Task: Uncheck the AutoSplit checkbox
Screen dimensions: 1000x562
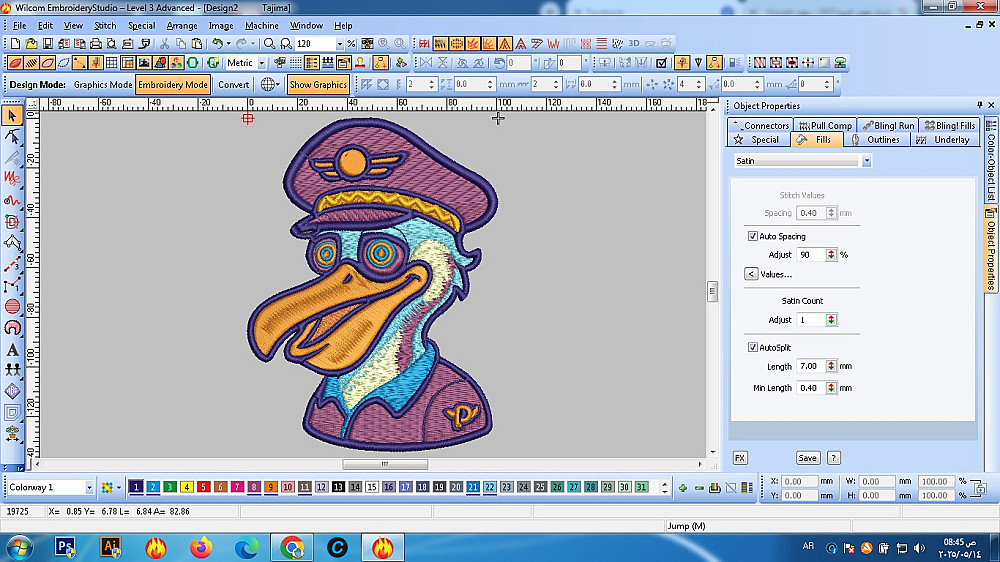Action: click(x=753, y=348)
